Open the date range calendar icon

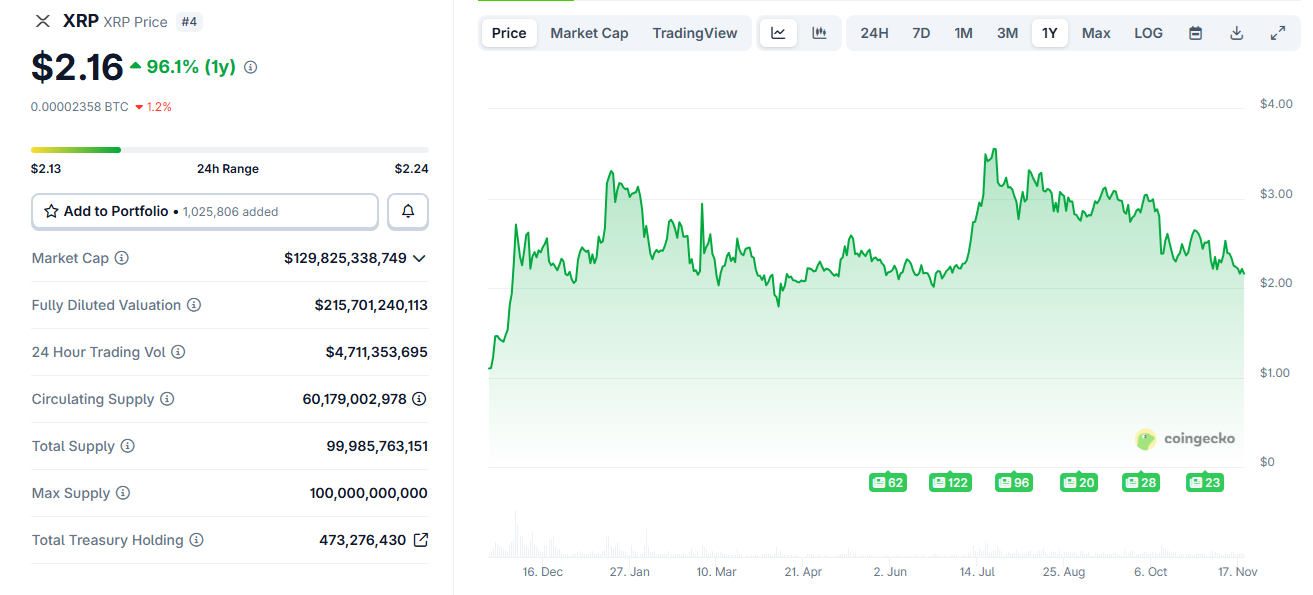(1195, 32)
